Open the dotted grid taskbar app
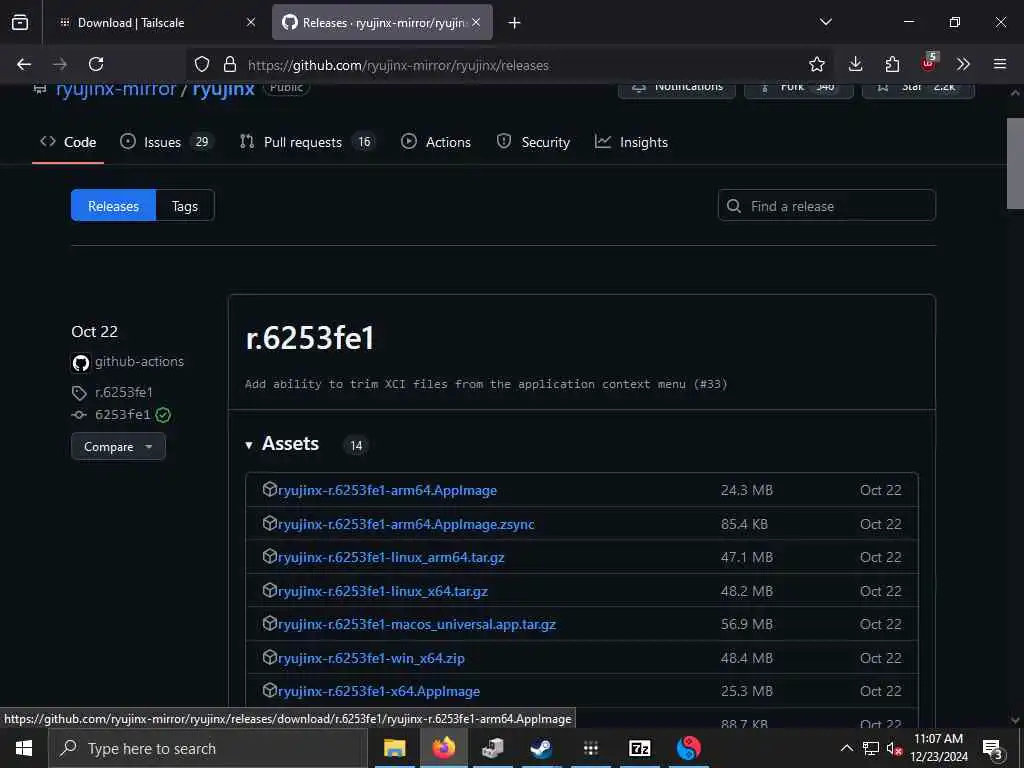This screenshot has height=768, width=1024. 590,748
